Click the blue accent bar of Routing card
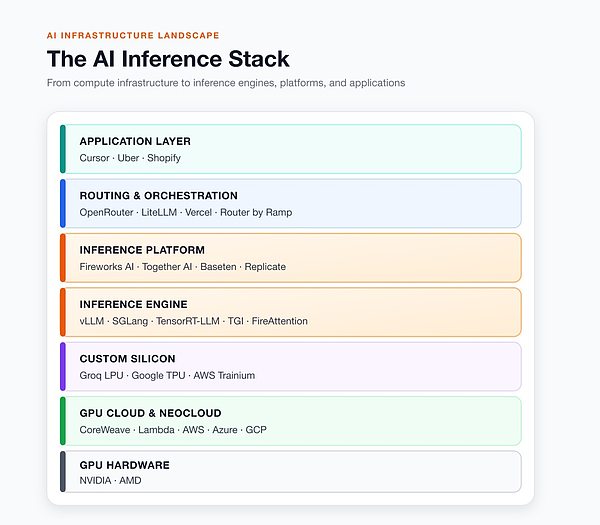This screenshot has width=600, height=525. (63, 203)
